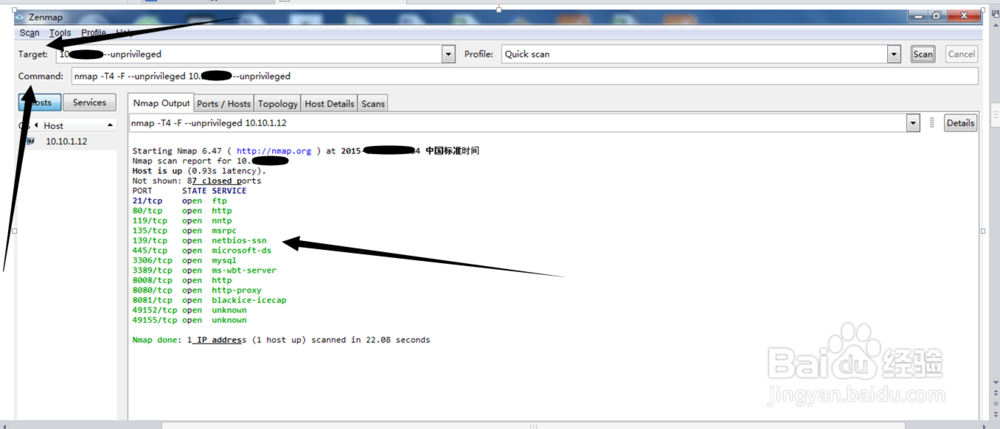Click the 21/tcp open ftp line
Viewport: 1000px width, 429px height.
tap(180, 201)
